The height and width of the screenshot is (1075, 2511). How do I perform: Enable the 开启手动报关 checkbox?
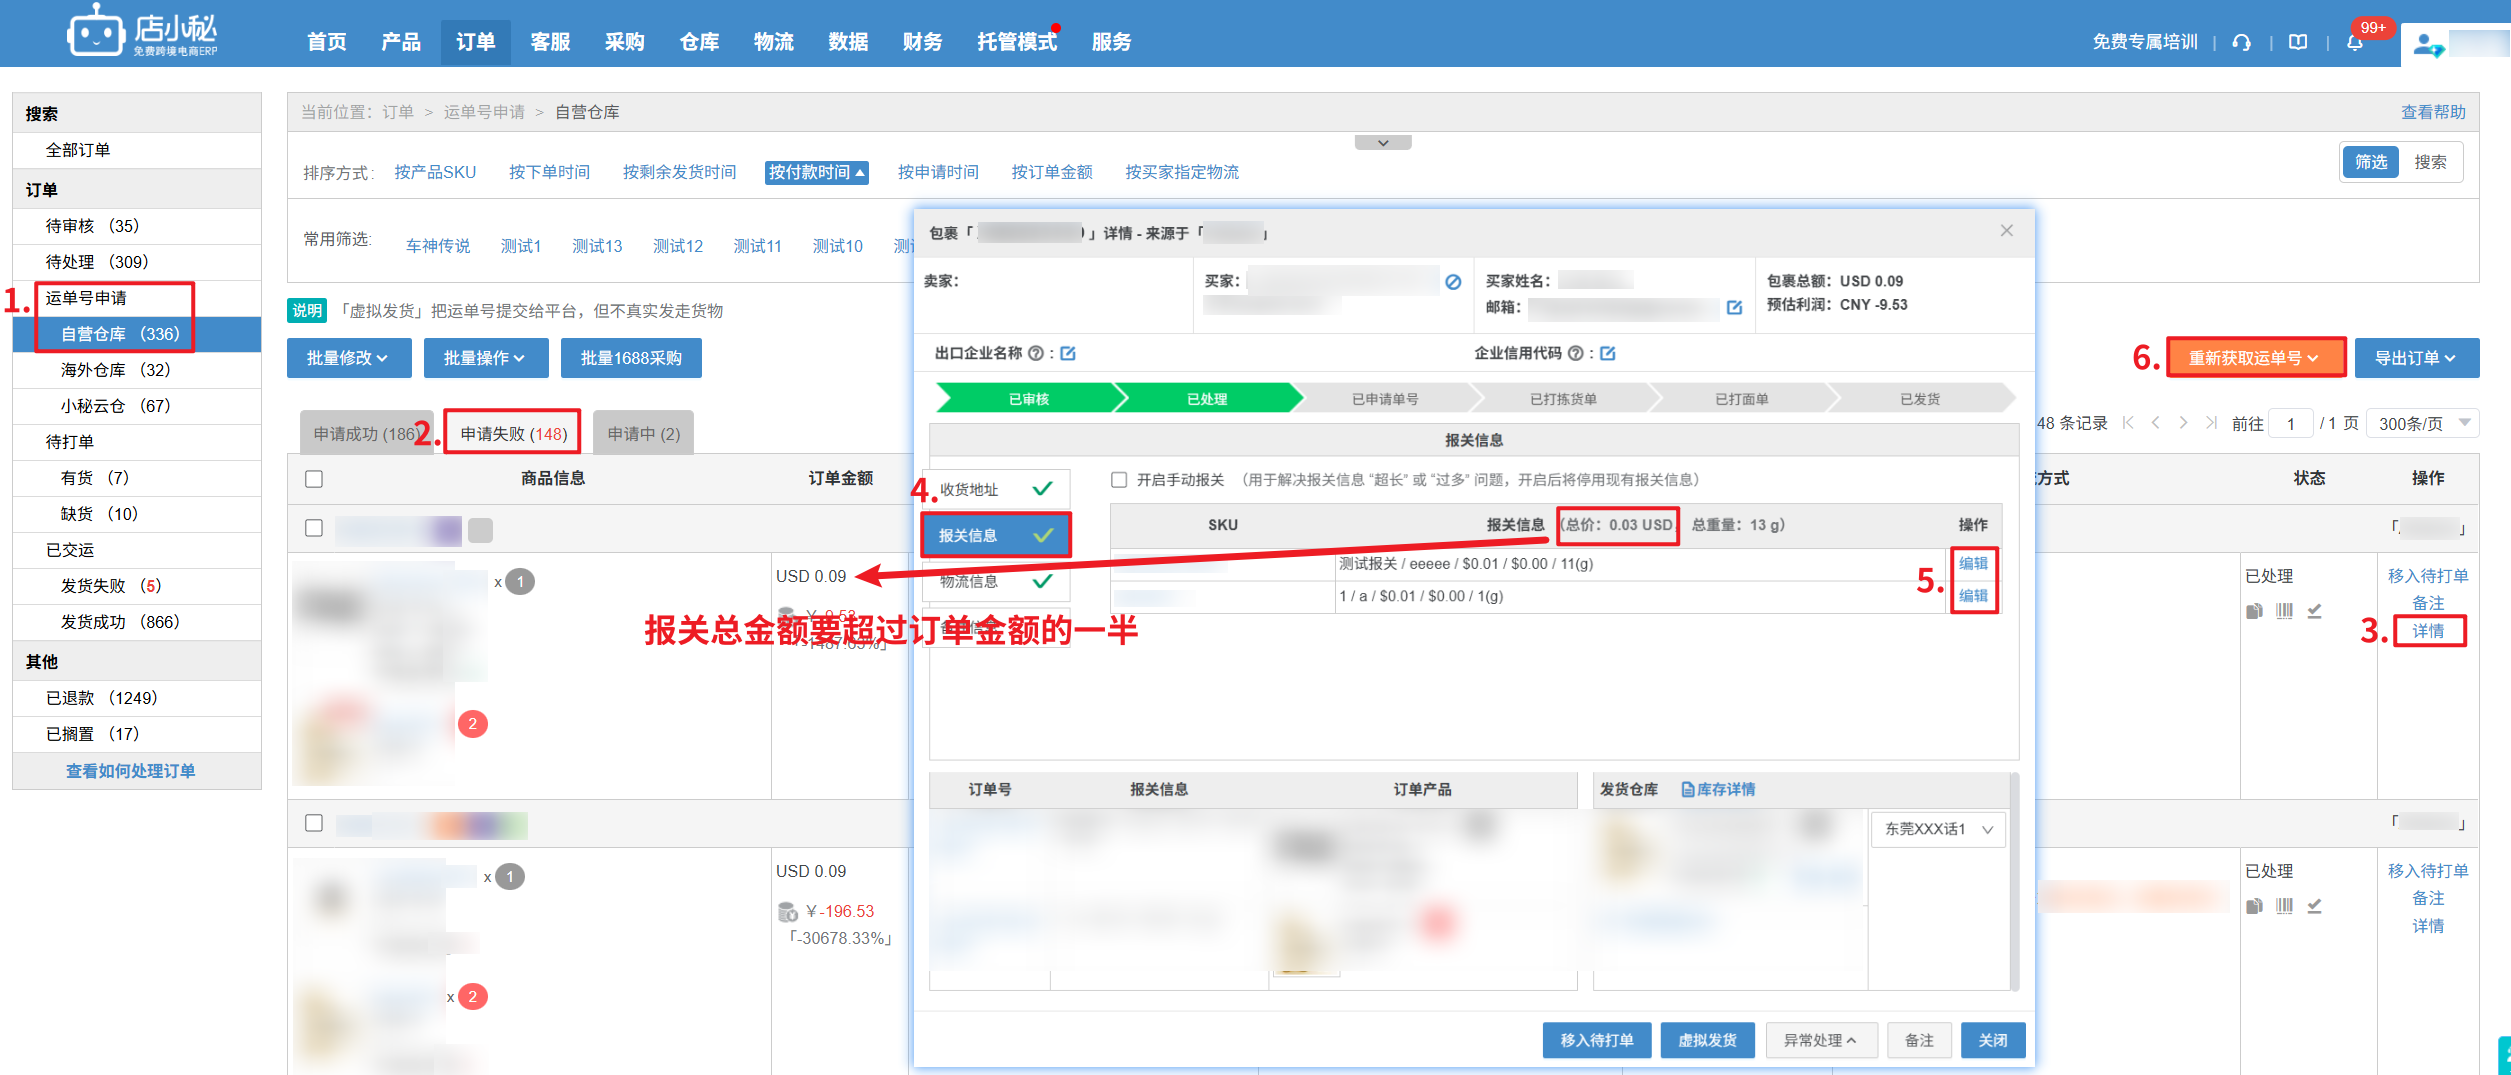point(1119,480)
